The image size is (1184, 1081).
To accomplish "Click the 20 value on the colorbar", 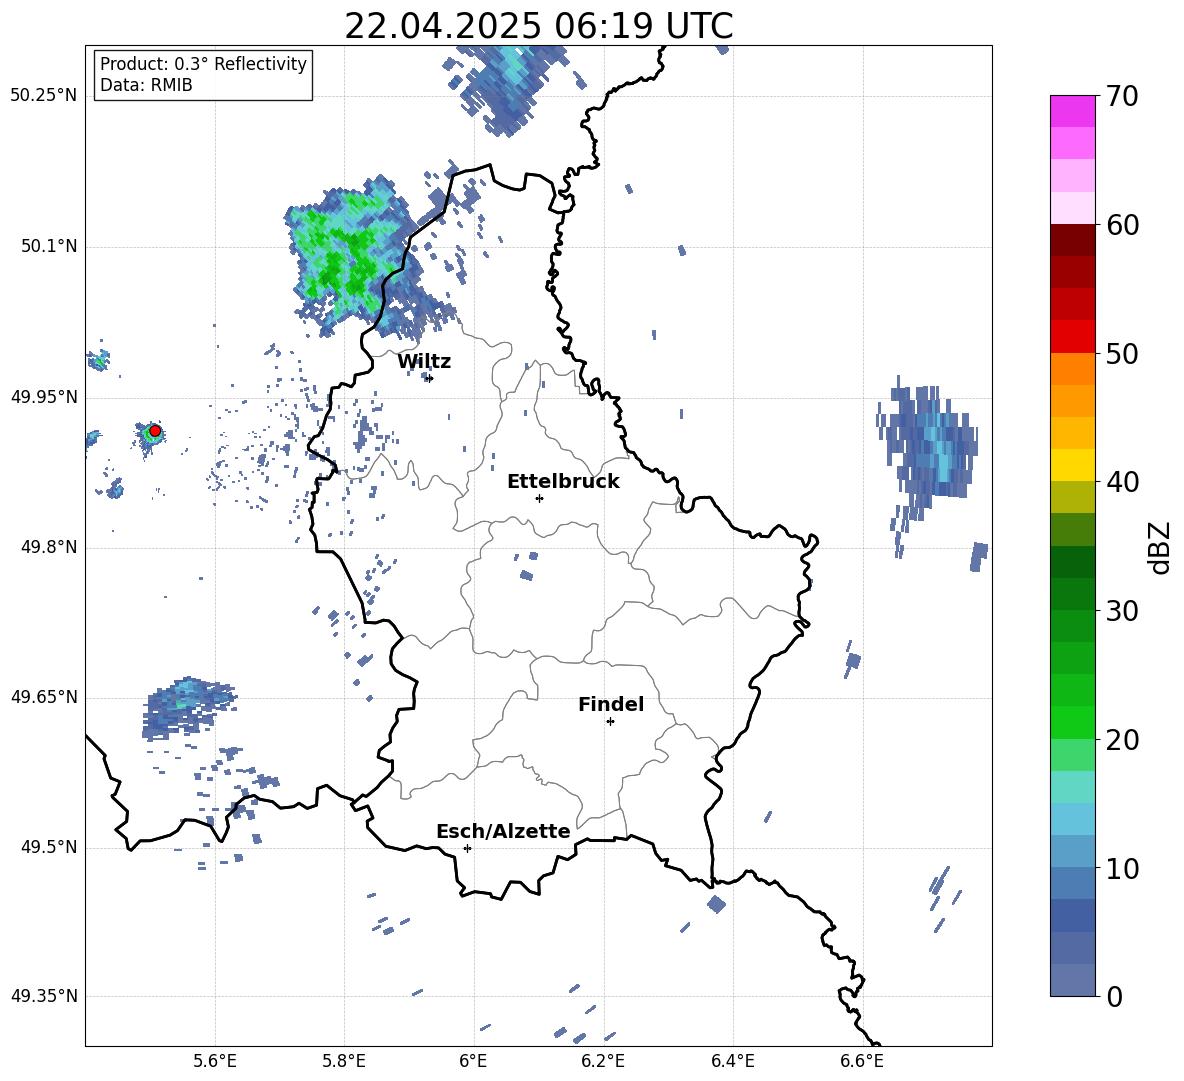I will coord(1122,740).
